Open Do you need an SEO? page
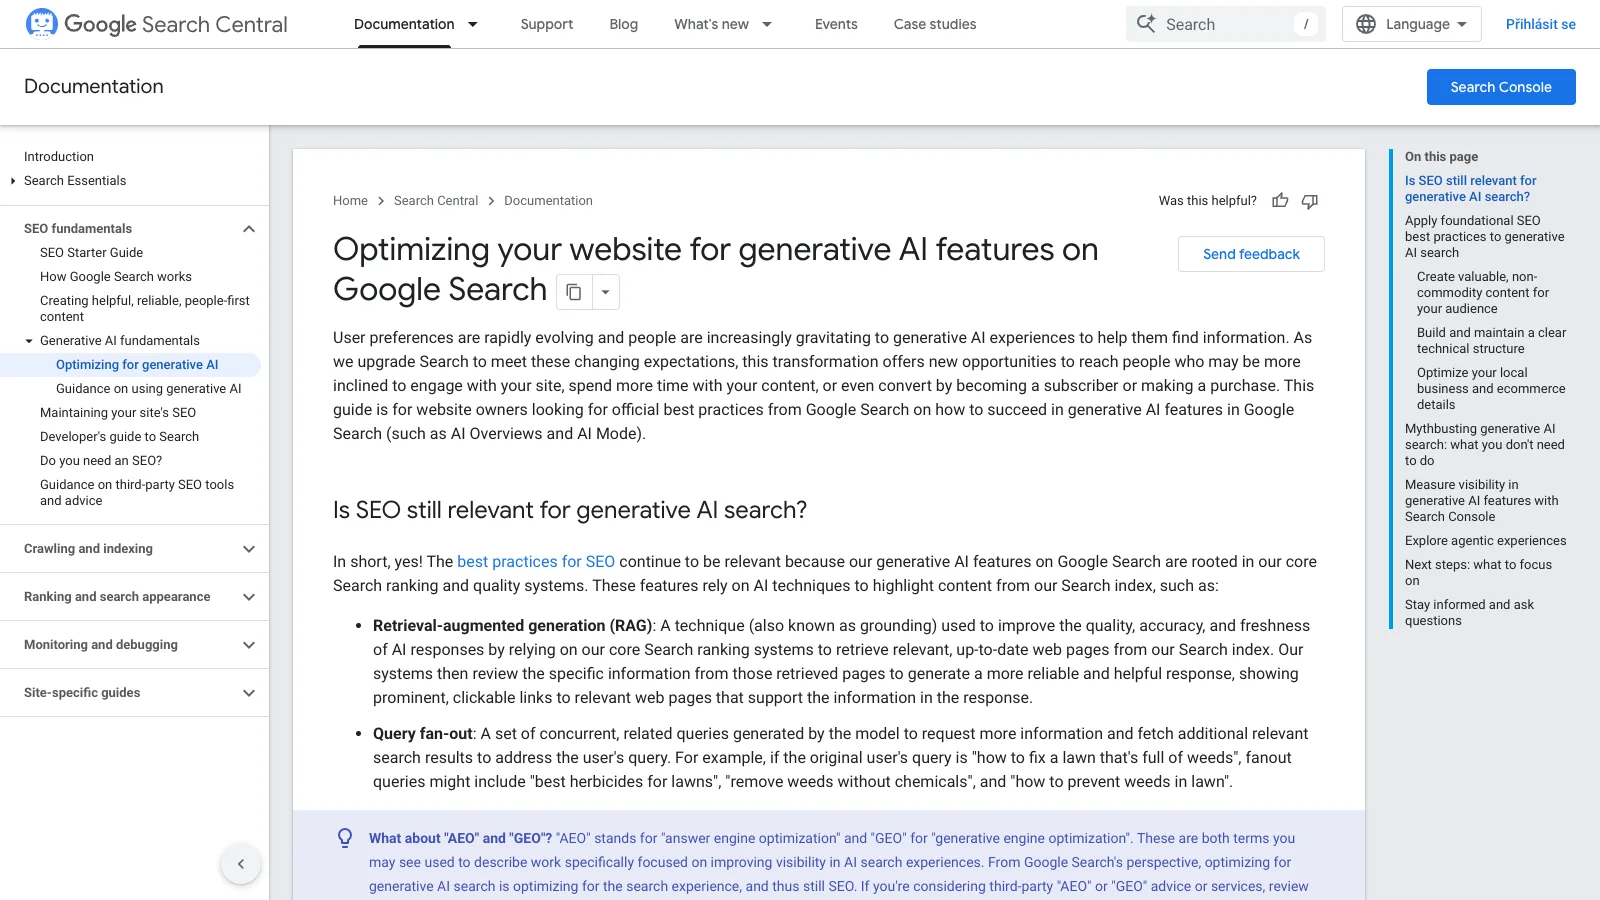This screenshot has width=1600, height=900. [101, 461]
